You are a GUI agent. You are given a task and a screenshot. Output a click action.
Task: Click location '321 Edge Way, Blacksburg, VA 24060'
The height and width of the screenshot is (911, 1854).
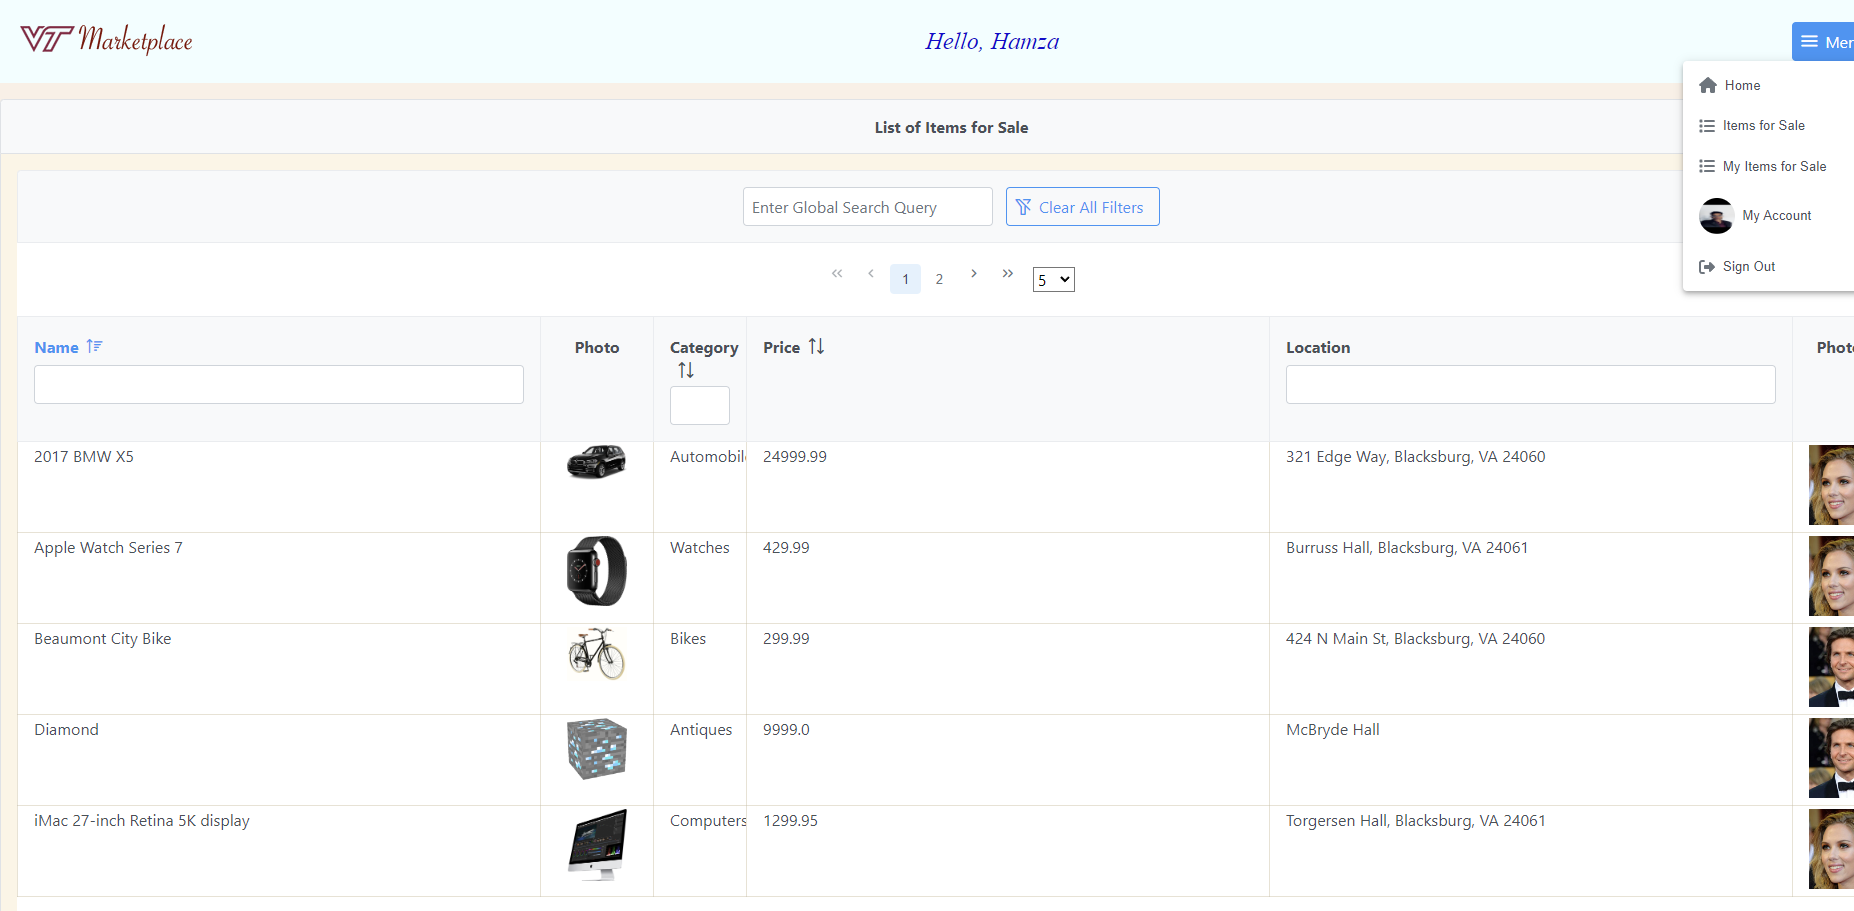click(x=1416, y=457)
